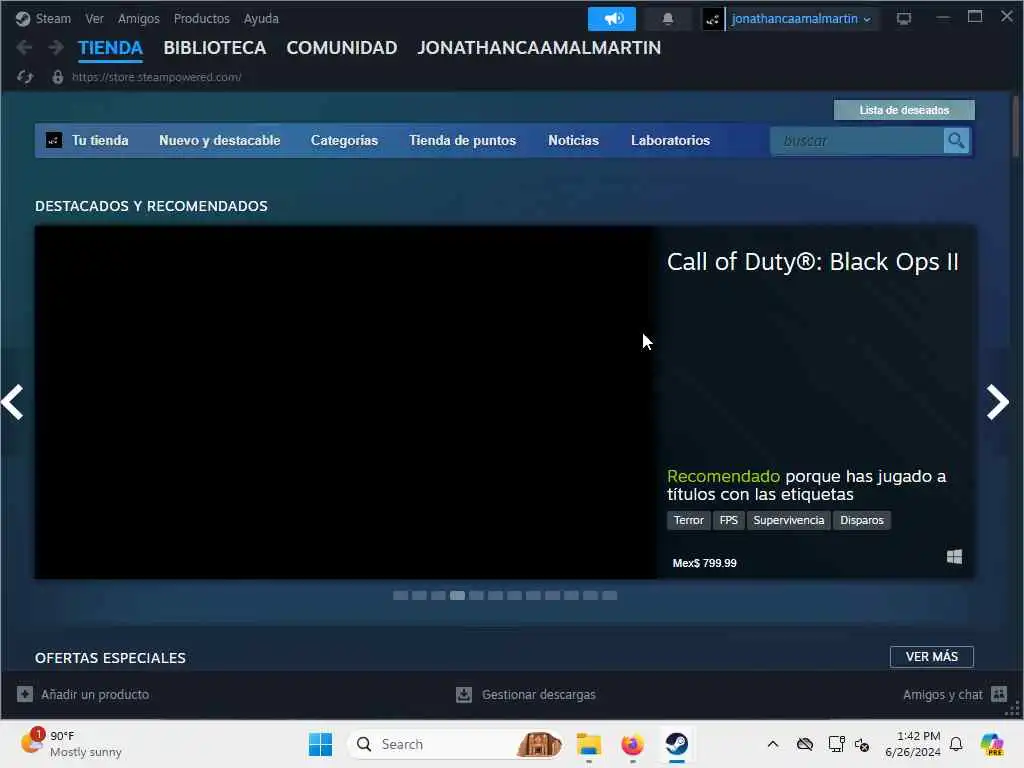Launch Firefox from the taskbar
Viewport: 1024px width, 768px height.
(632, 744)
